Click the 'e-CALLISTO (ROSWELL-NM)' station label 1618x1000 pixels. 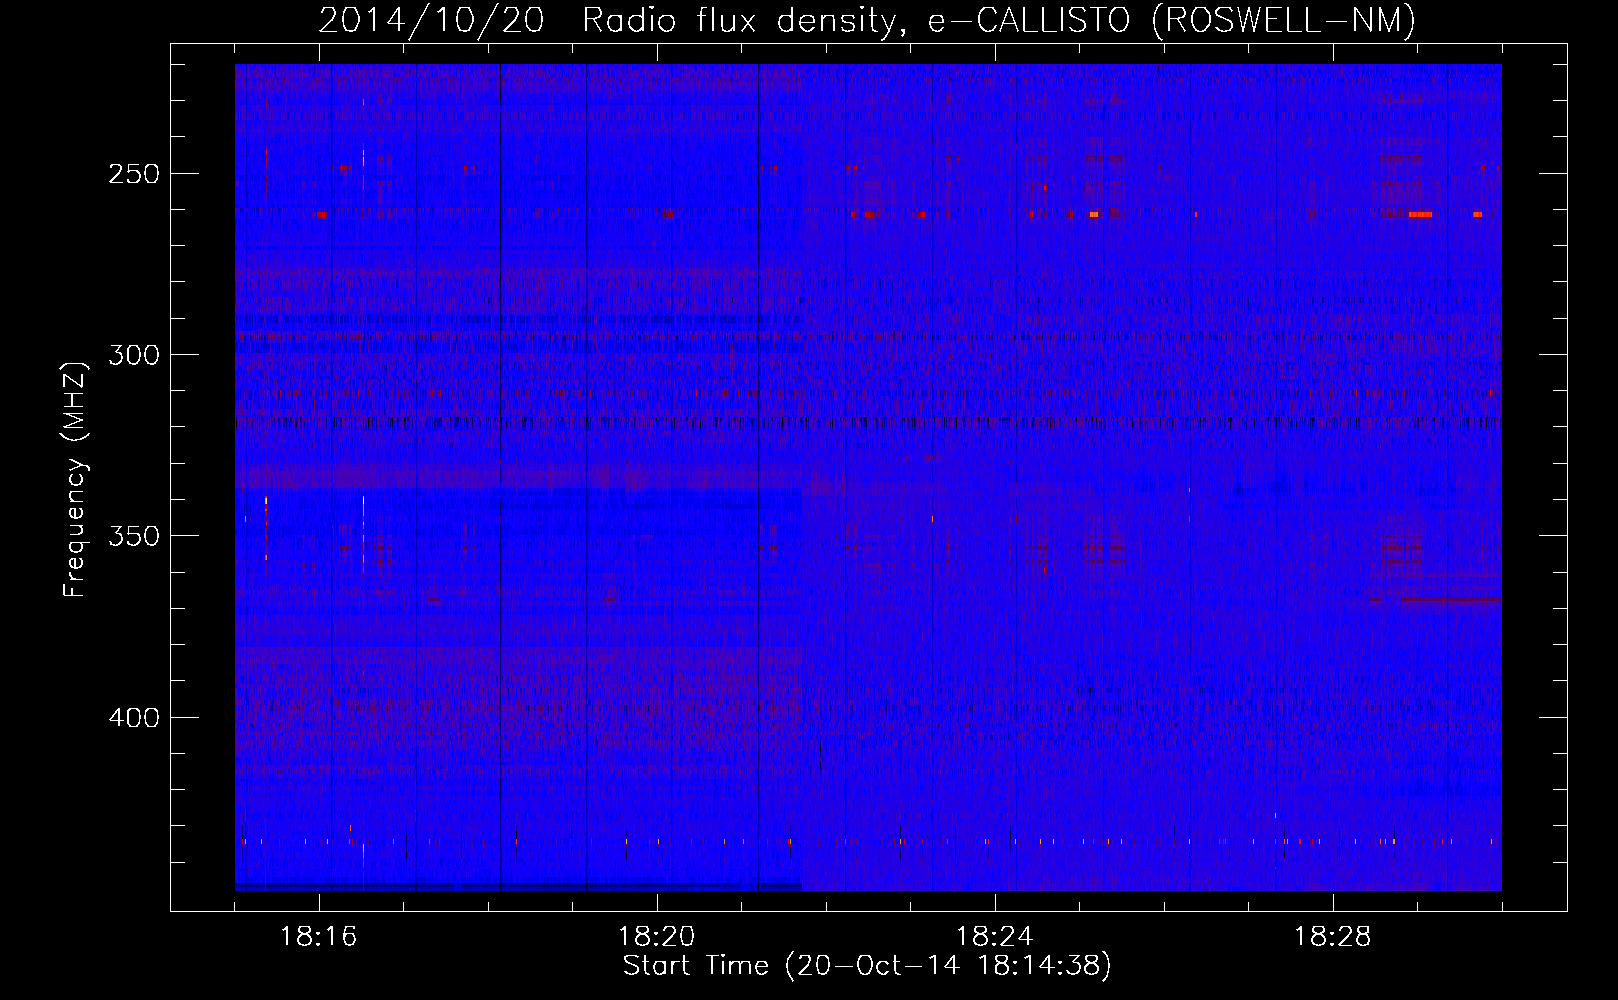[x=1172, y=20]
